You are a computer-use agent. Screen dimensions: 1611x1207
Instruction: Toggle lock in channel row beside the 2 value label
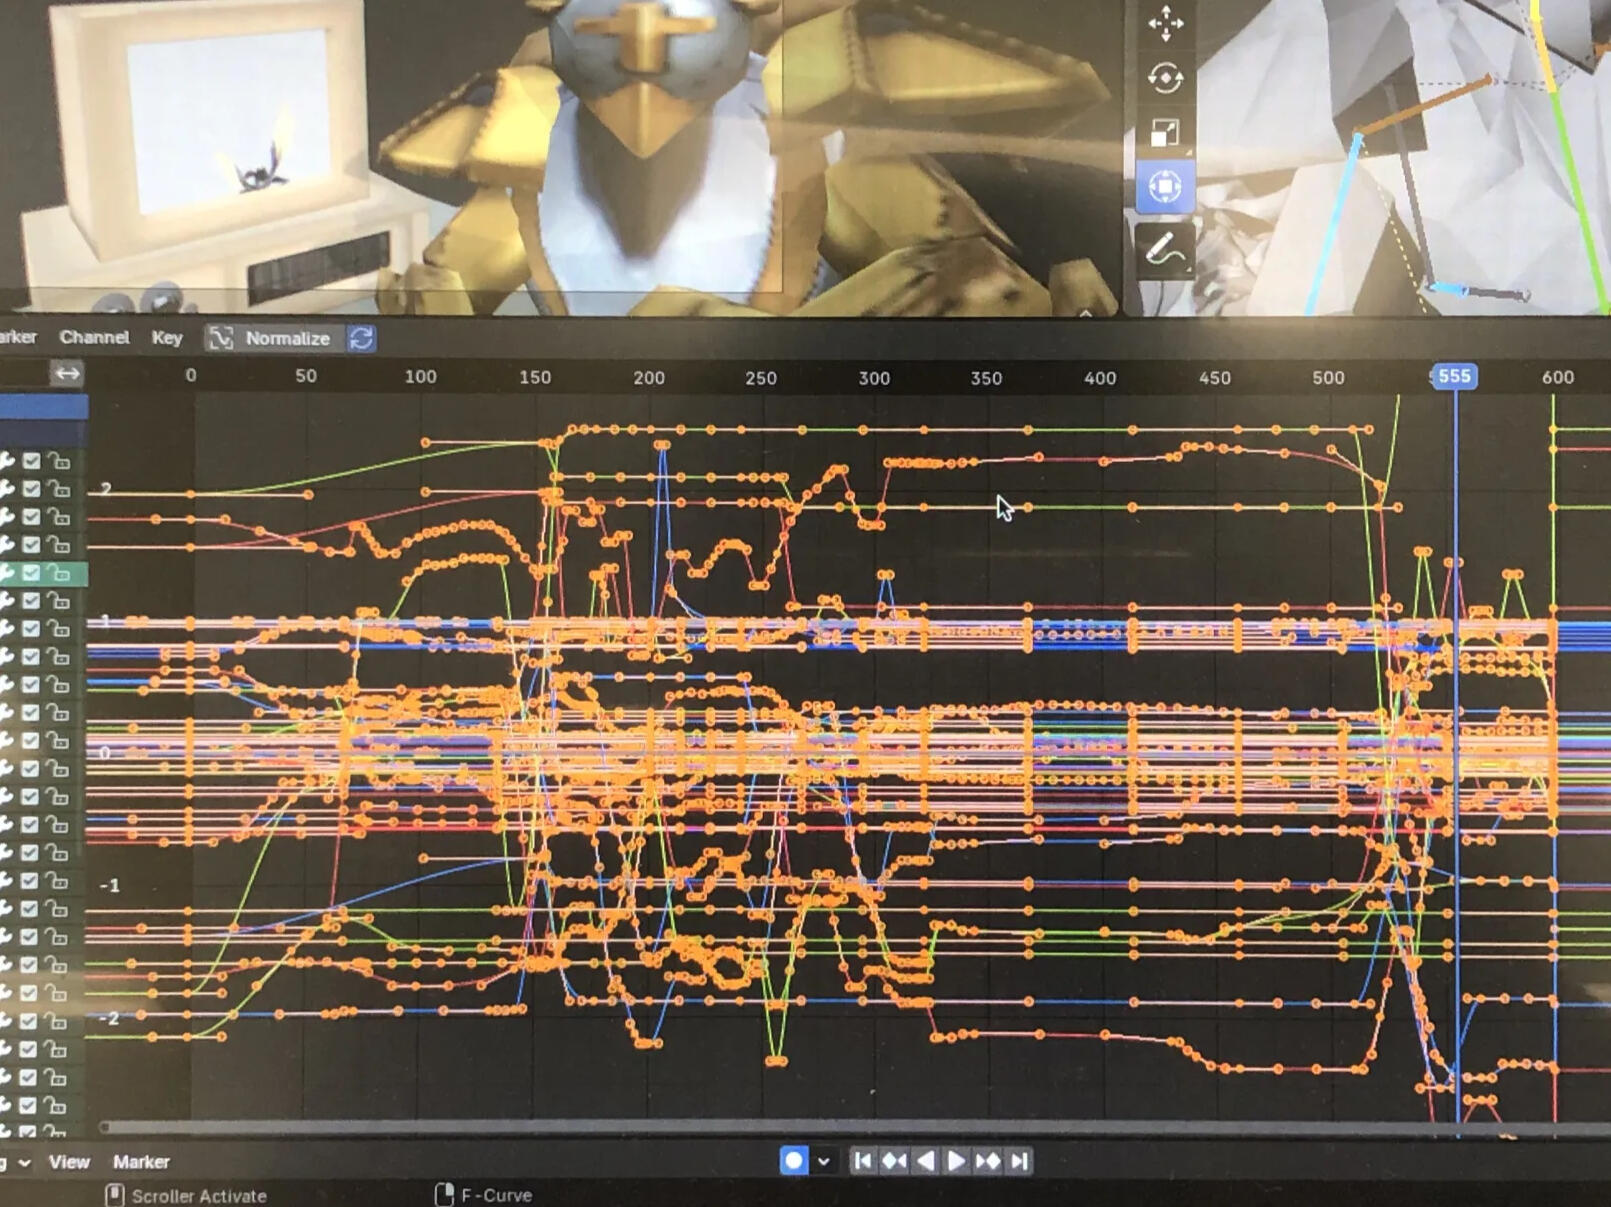pyautogui.click(x=60, y=489)
